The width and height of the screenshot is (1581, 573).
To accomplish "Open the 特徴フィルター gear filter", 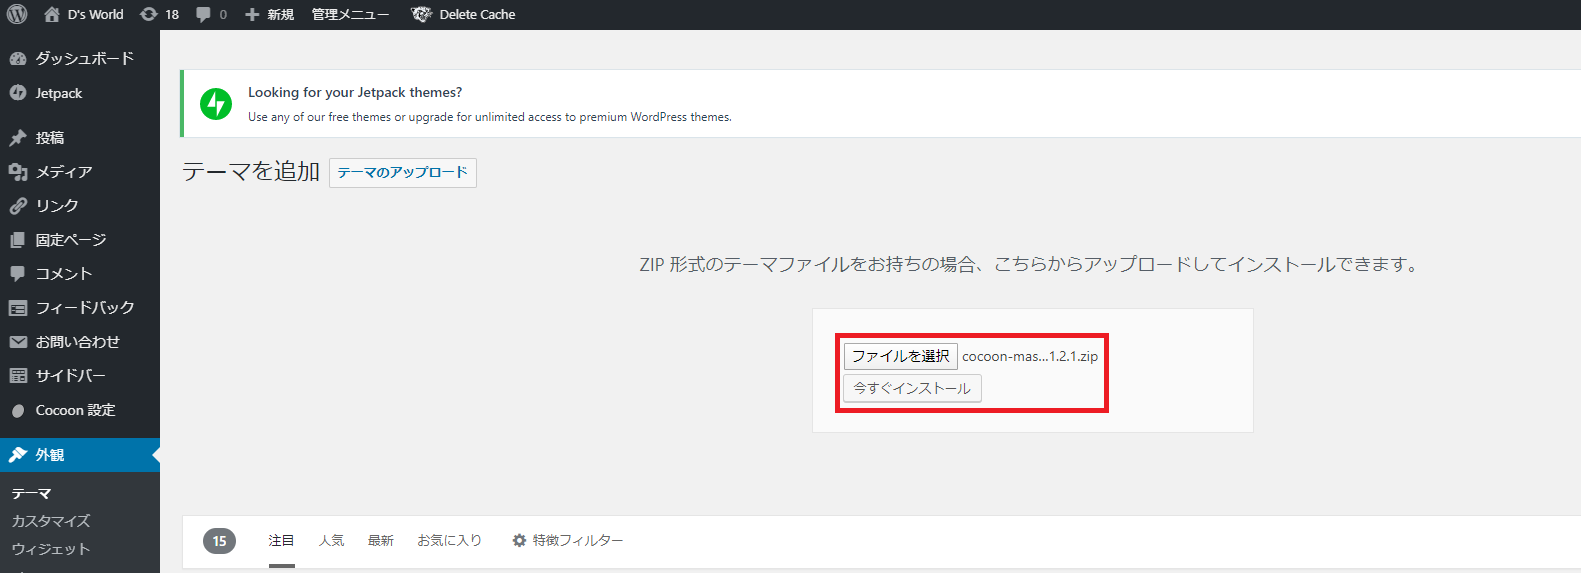I will pos(567,540).
